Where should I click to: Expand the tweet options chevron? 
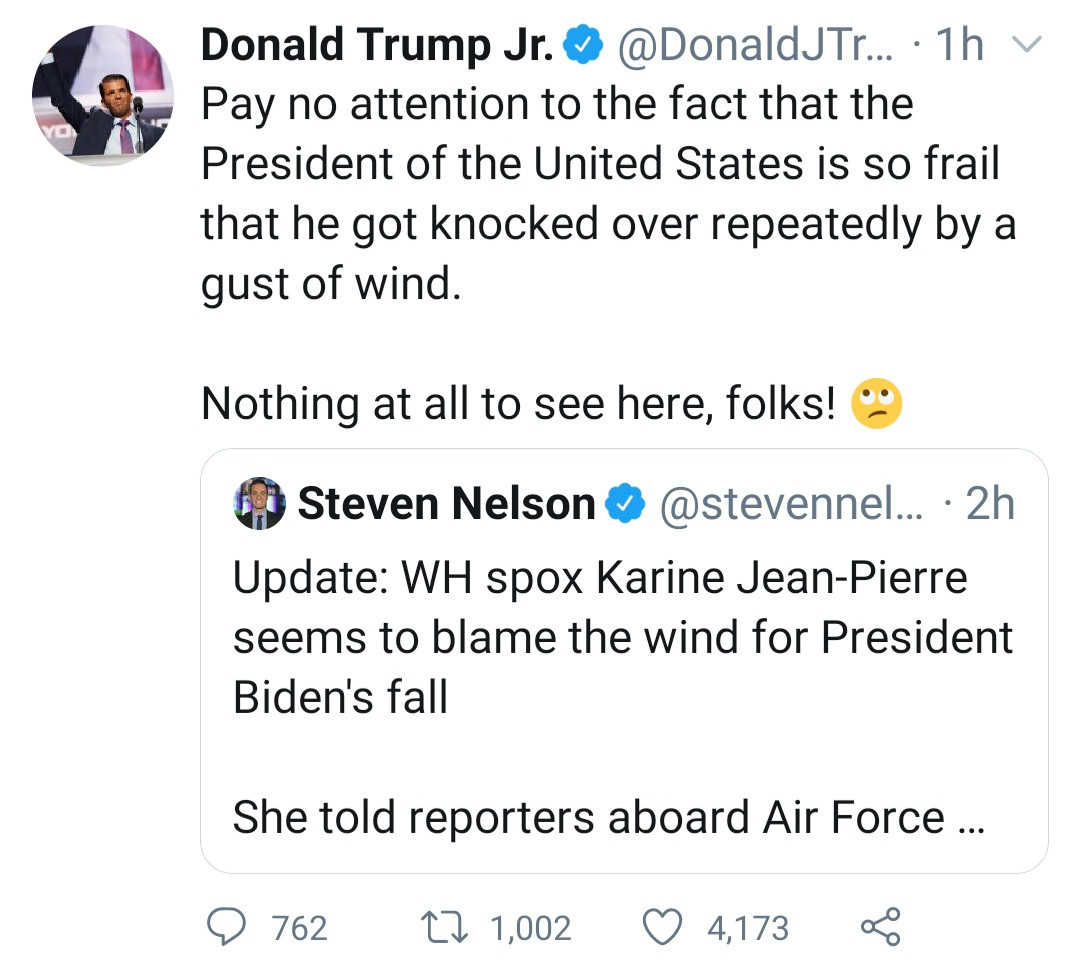pyautogui.click(x=1027, y=46)
